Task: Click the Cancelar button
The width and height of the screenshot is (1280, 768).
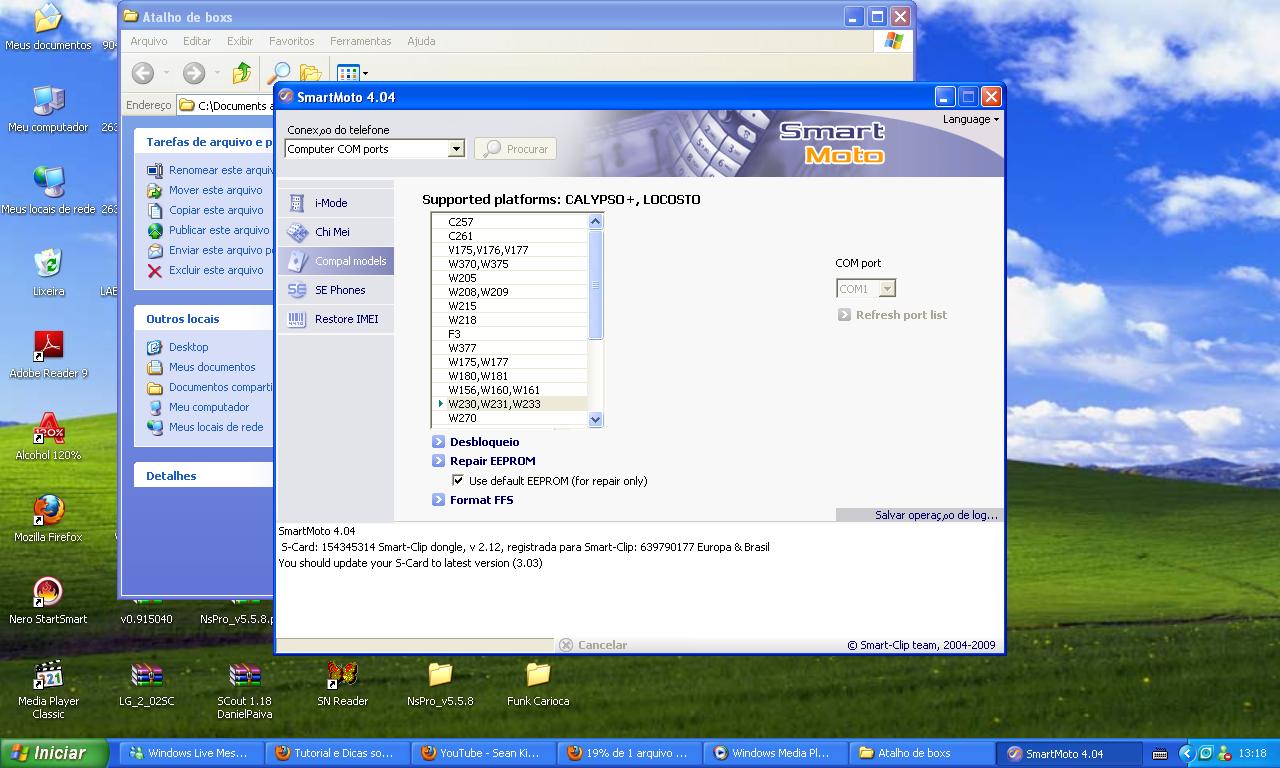Action: click(593, 645)
